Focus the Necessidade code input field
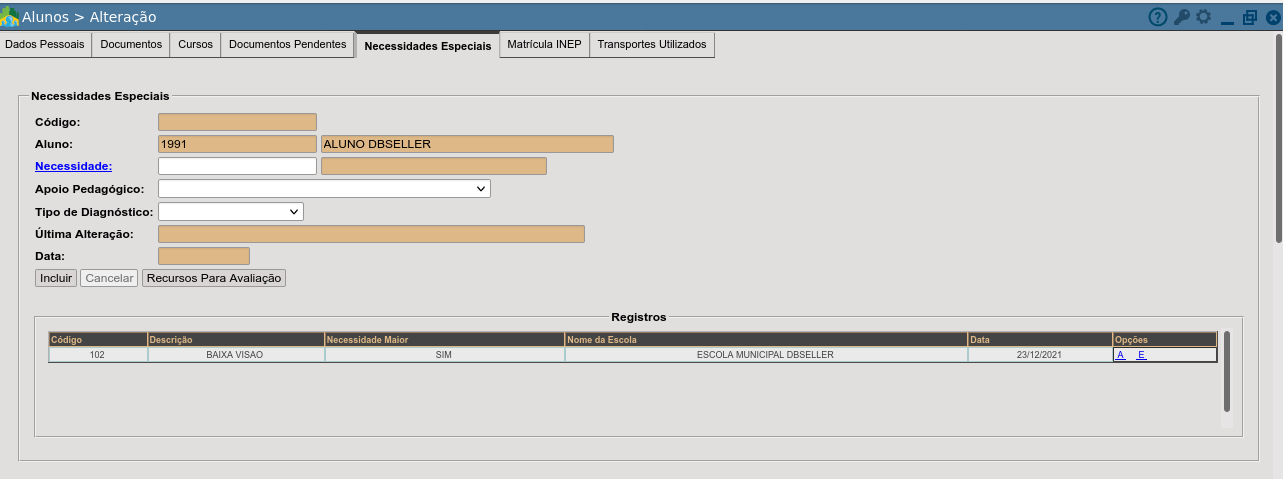Viewport: 1283px width, 479px height. coord(237,166)
